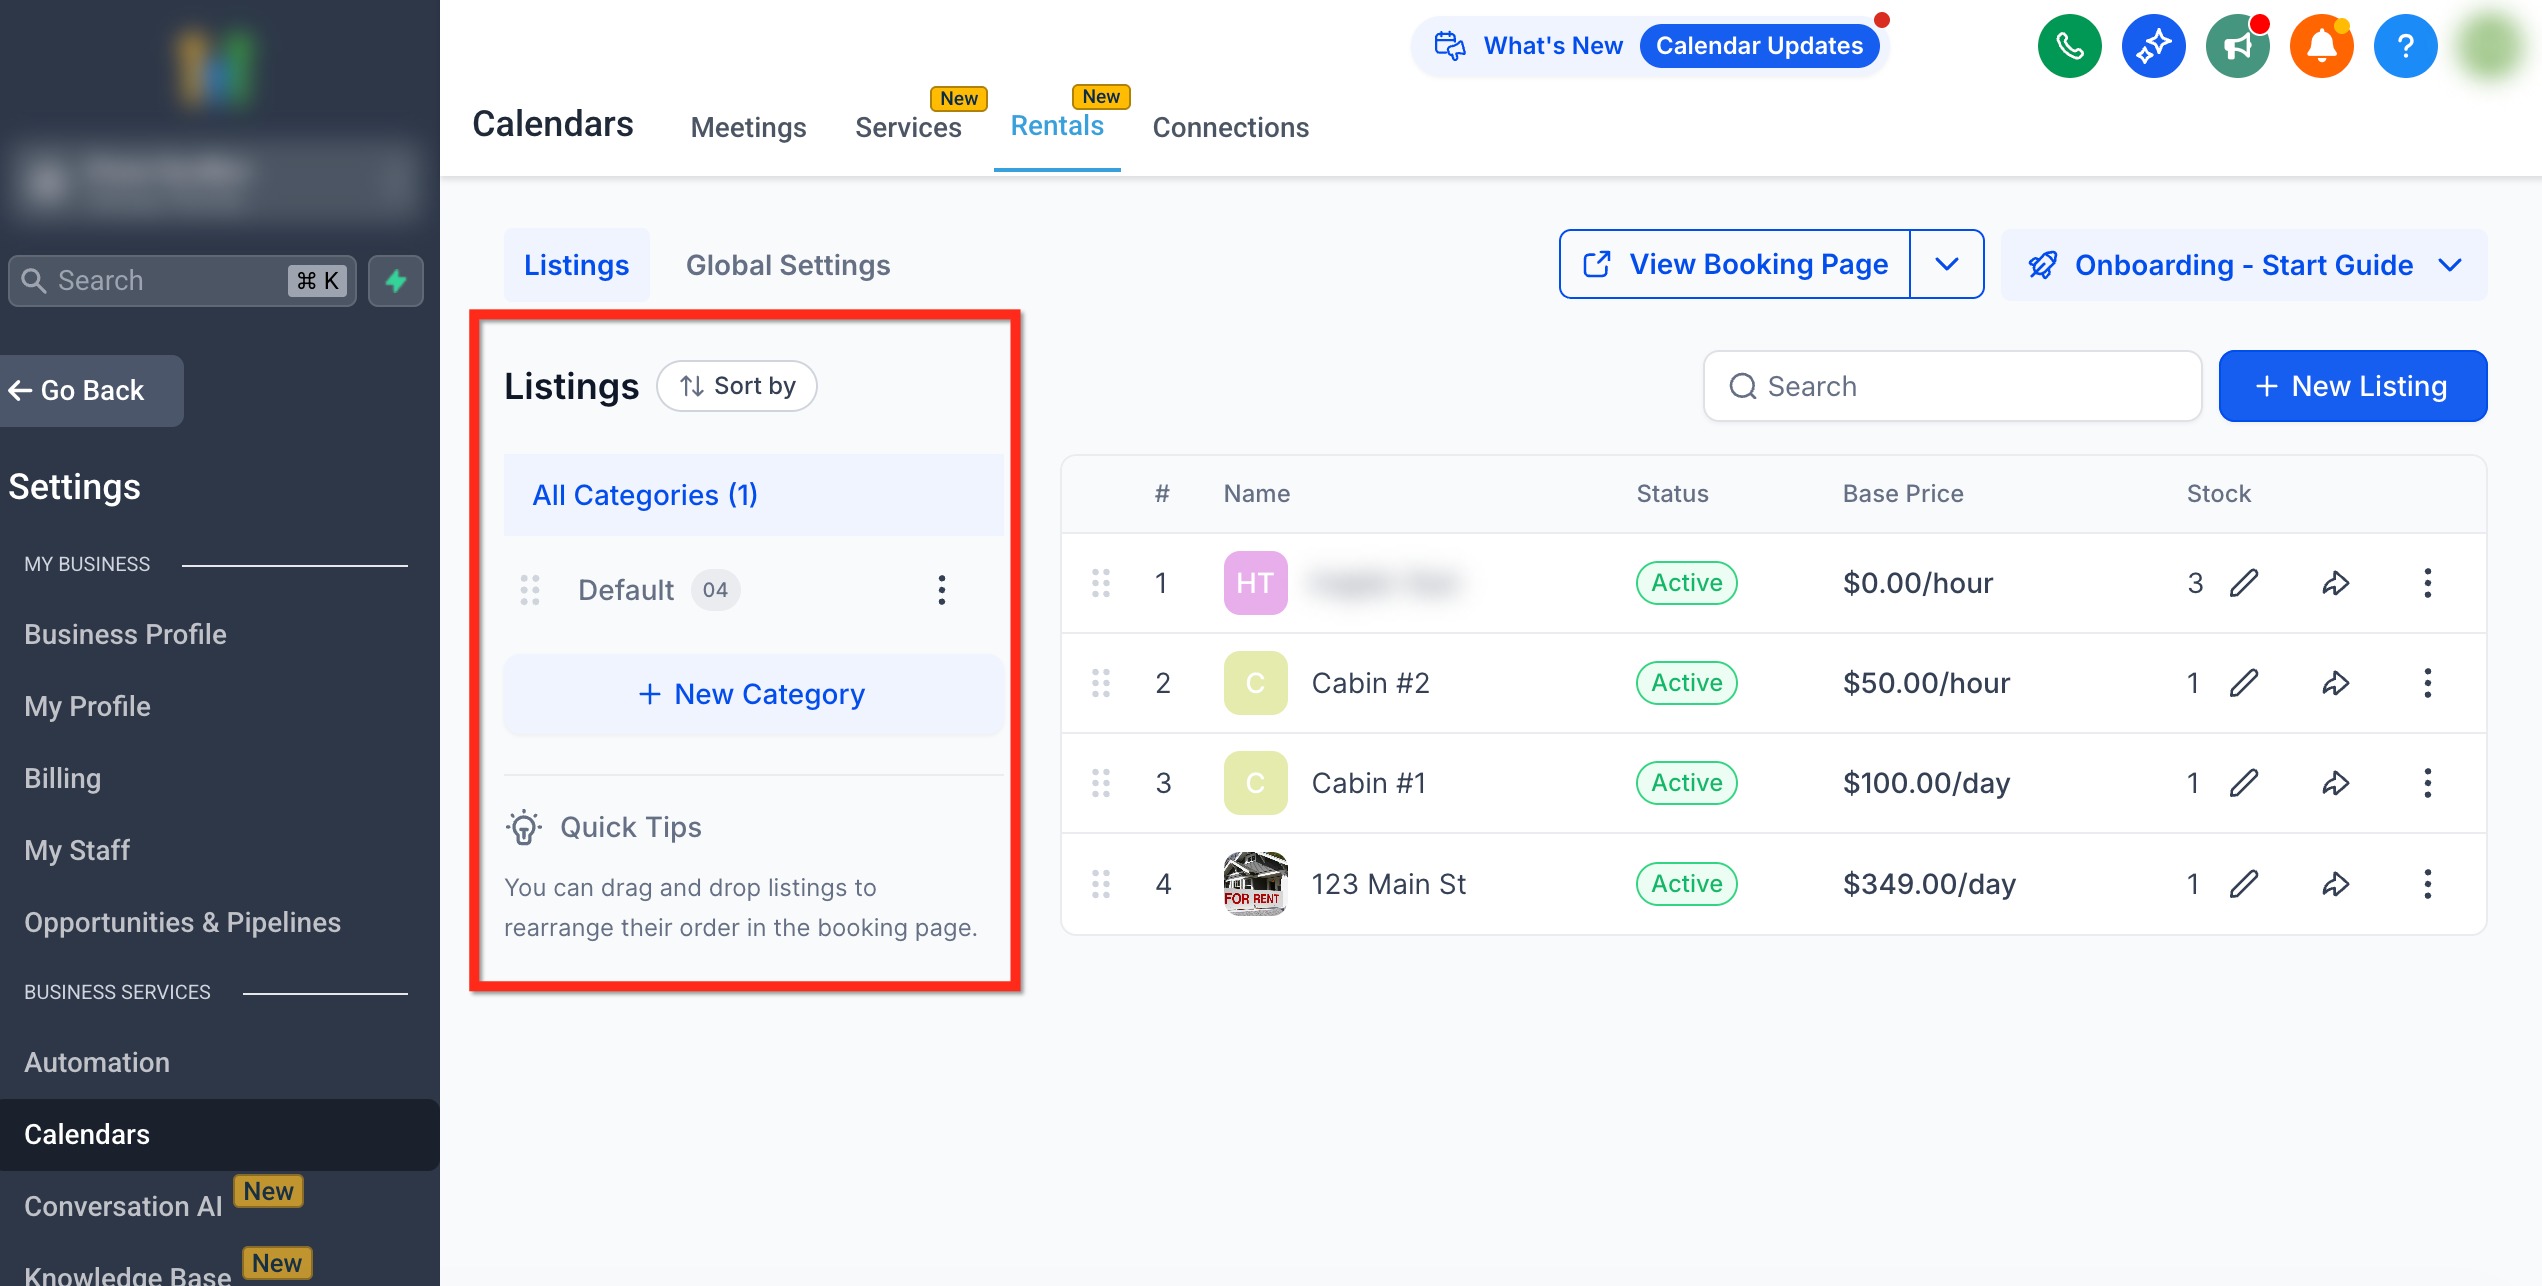This screenshot has width=2542, height=1286.
Task: Add a New Category
Action: (752, 694)
